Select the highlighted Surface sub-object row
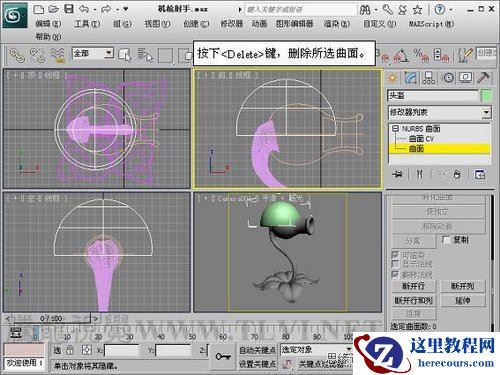 [x=439, y=149]
